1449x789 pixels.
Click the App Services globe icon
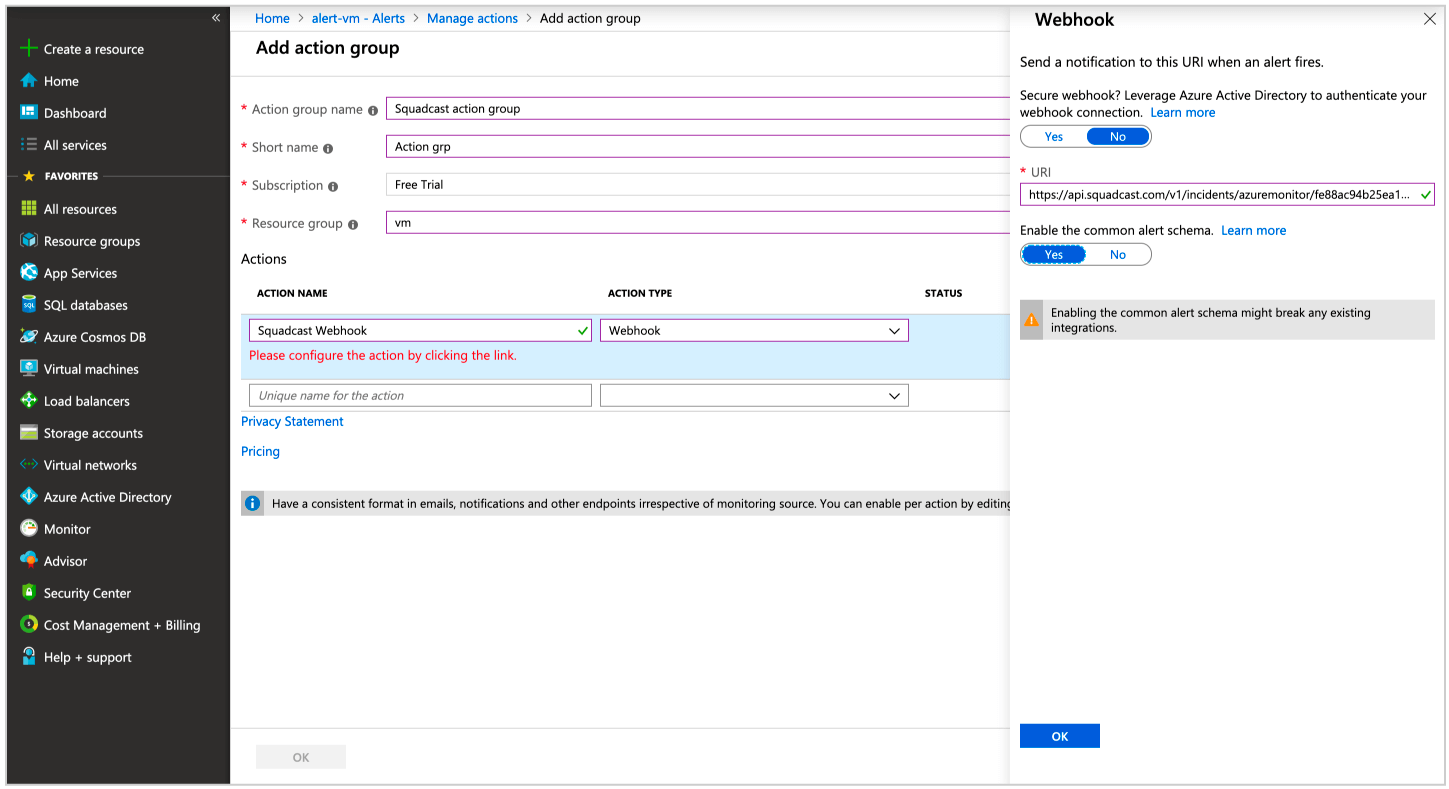[x=29, y=273]
